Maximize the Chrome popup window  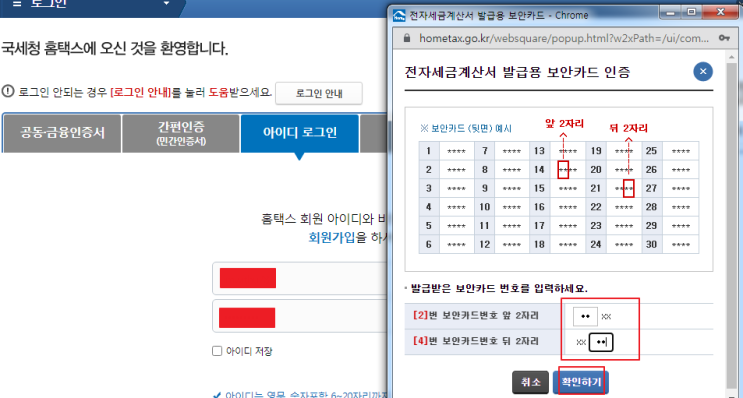(x=691, y=12)
